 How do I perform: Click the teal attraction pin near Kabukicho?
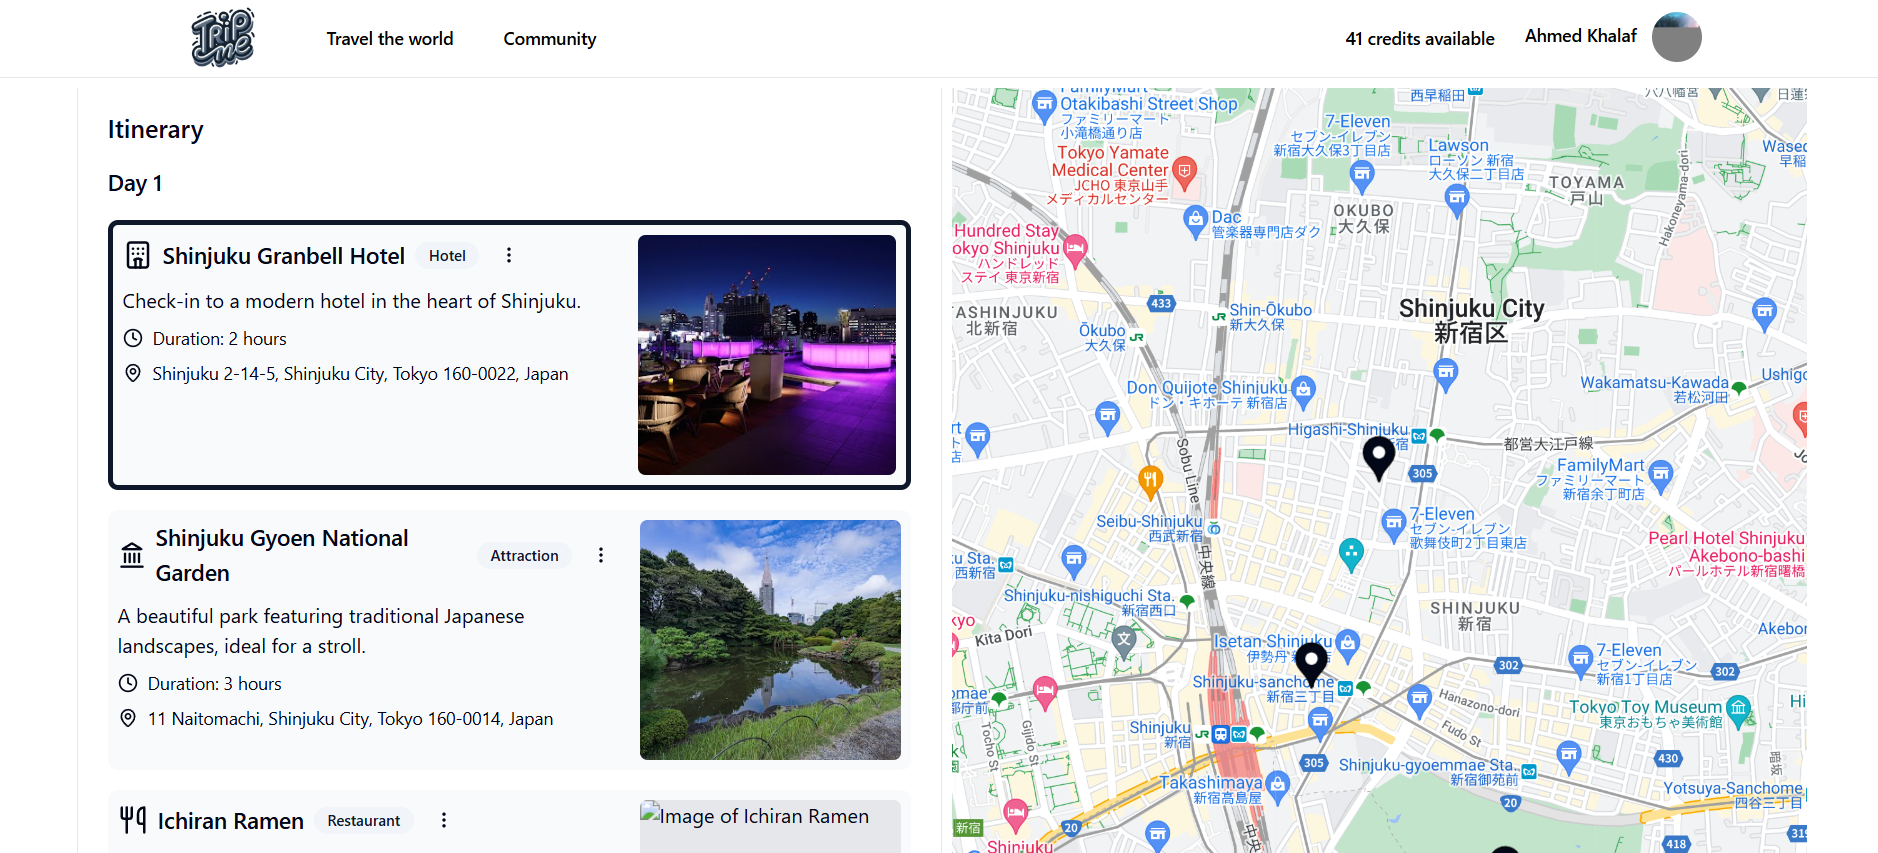tap(1351, 553)
